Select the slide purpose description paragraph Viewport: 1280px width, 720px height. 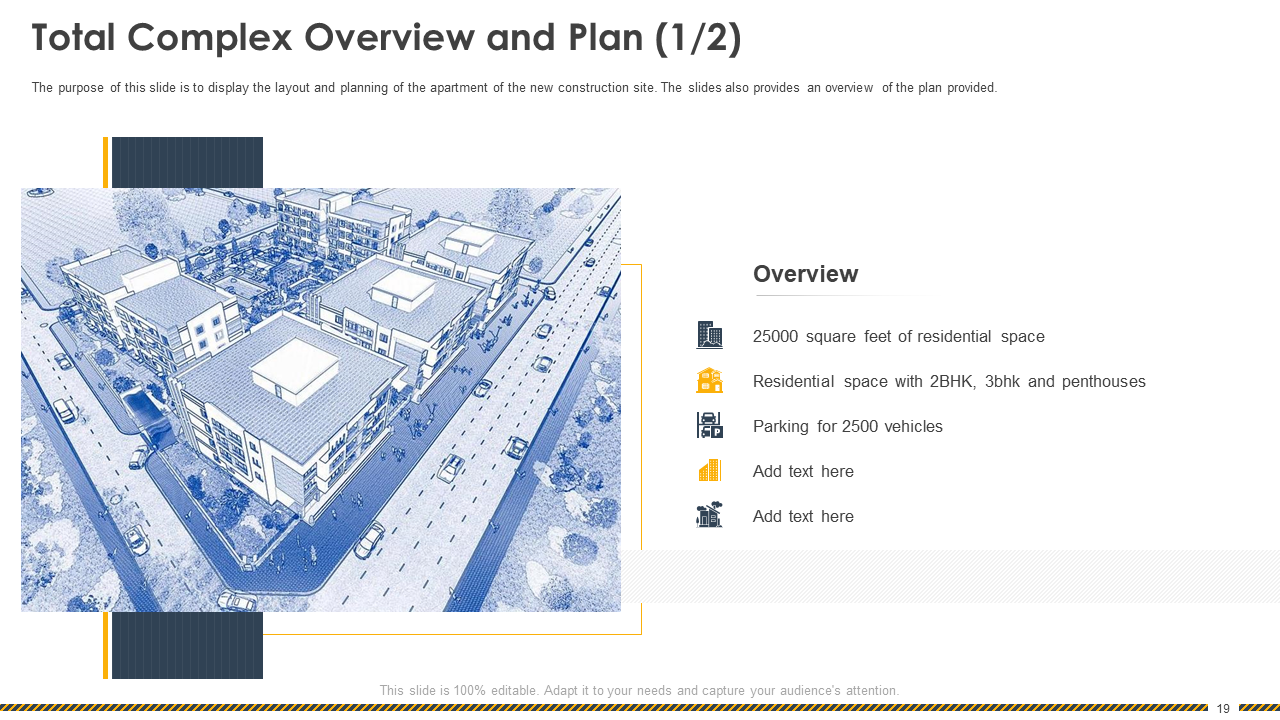point(514,88)
